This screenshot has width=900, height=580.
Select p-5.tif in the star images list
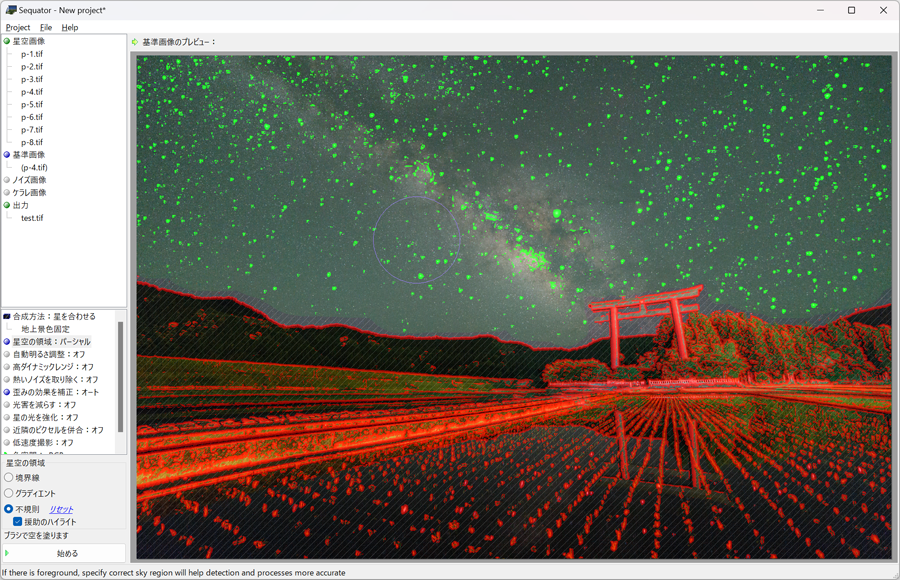[x=32, y=104]
